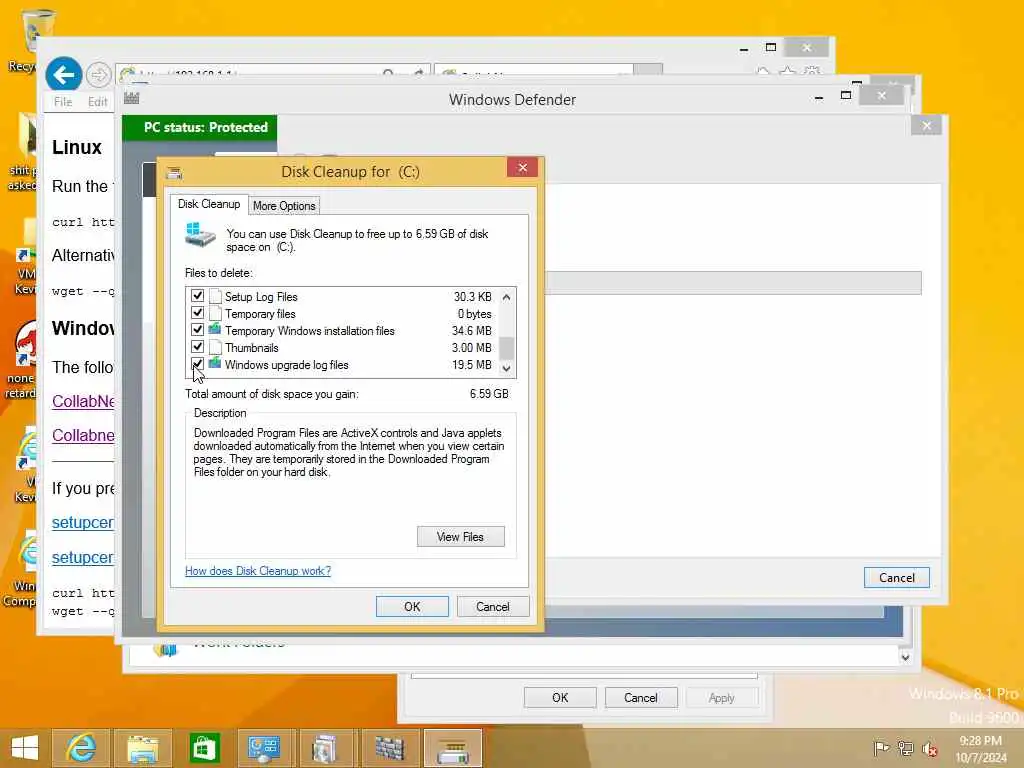
Task: Close the white dialog behind Disk Cleanup
Action: point(926,125)
